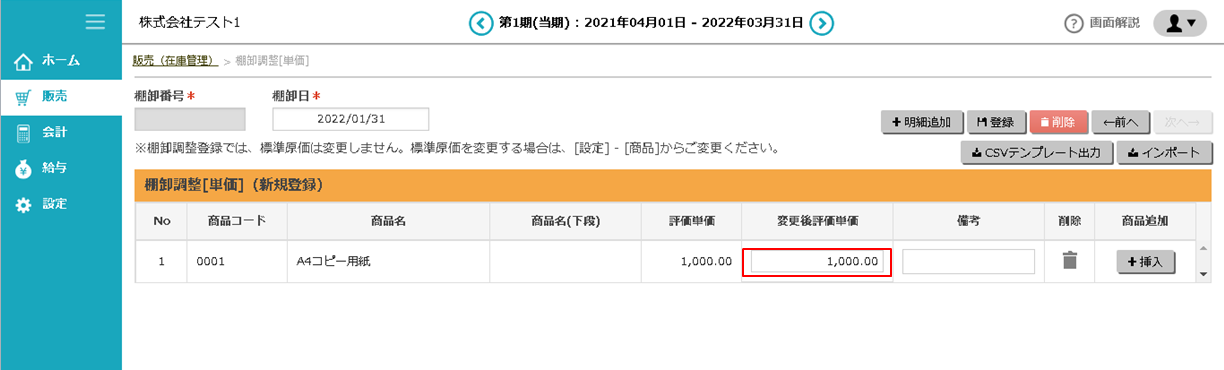The height and width of the screenshot is (370, 1224).
Task: Click the 明細追加 button
Action: [x=922, y=122]
